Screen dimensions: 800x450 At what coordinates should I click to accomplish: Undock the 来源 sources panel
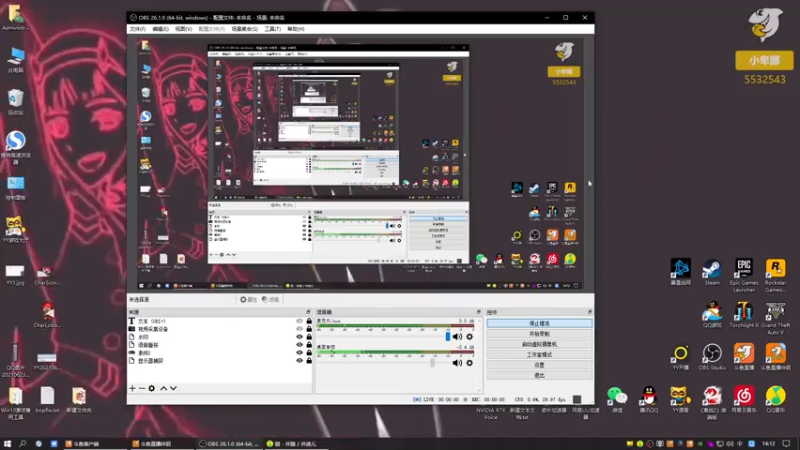tap(308, 312)
